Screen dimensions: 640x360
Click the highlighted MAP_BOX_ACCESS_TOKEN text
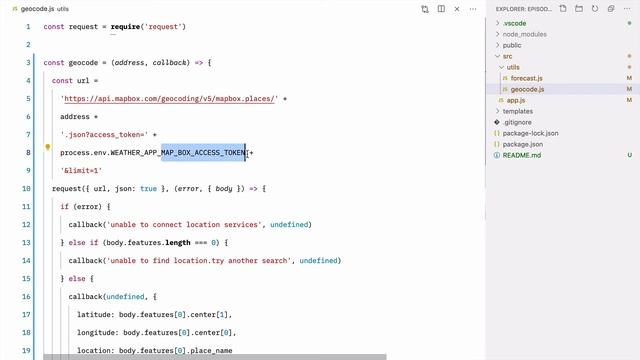coord(203,153)
